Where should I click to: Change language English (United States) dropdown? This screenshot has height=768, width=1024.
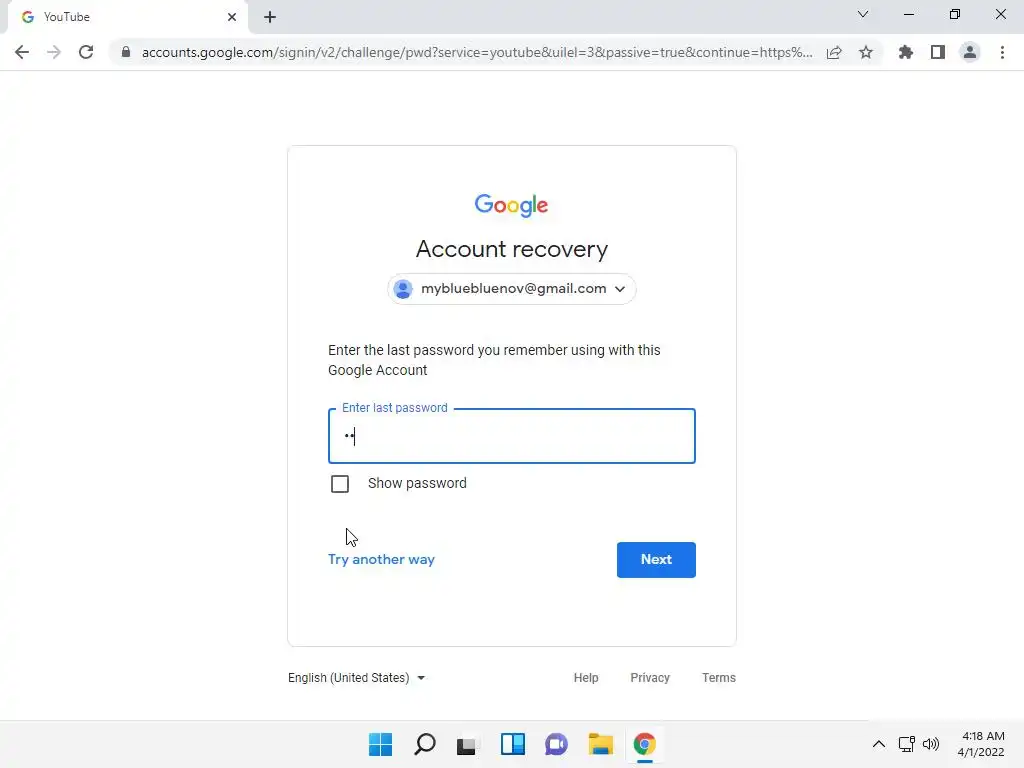357,678
